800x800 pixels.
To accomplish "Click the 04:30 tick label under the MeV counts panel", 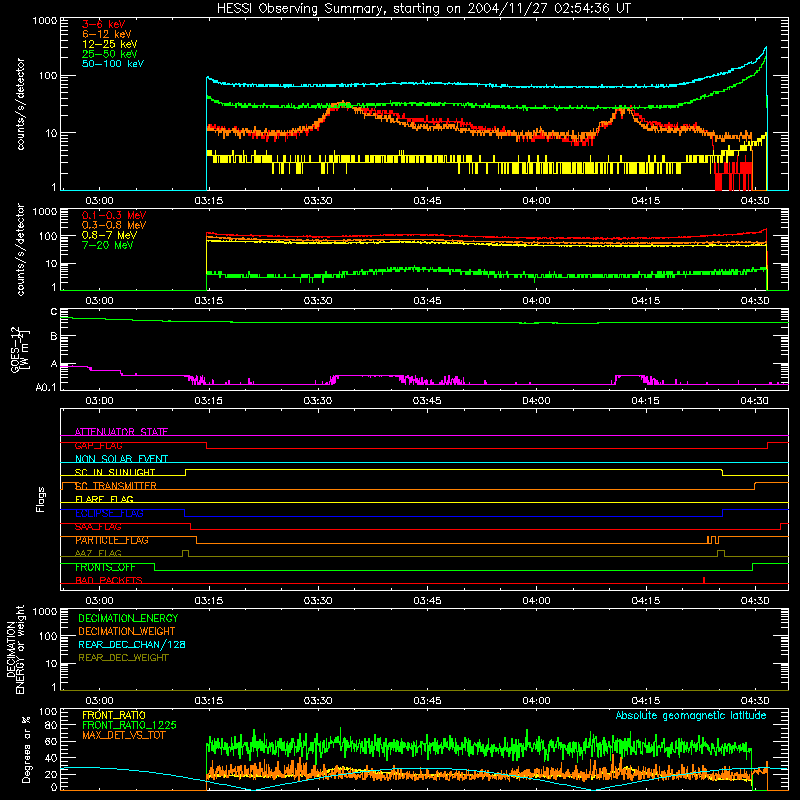I will (755, 301).
